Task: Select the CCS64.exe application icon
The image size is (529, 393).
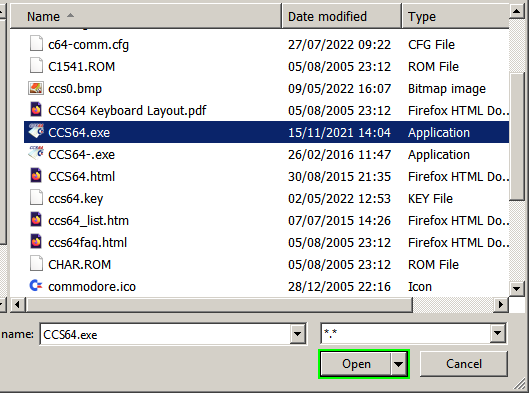Action: [x=36, y=132]
